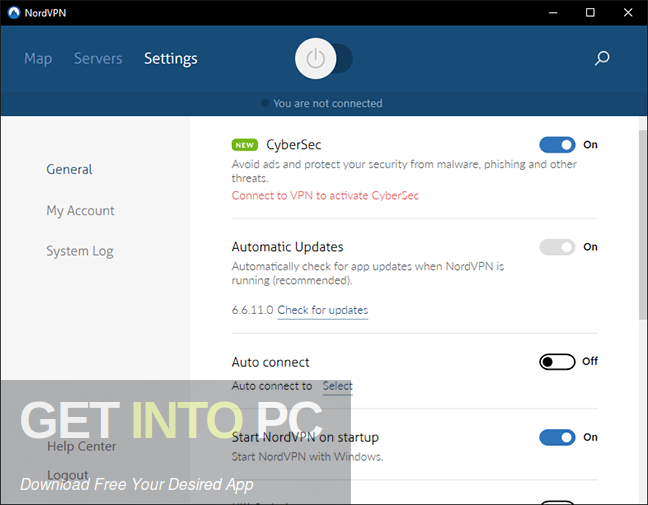
Task: Click the power quick-connect button
Action: [x=316, y=59]
